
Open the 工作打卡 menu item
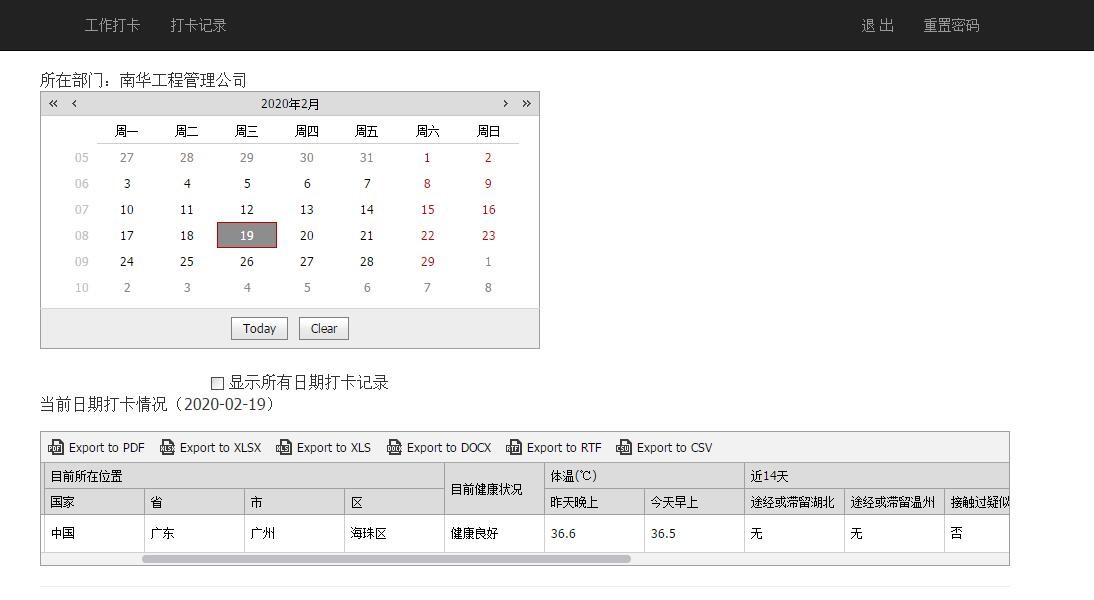click(112, 26)
